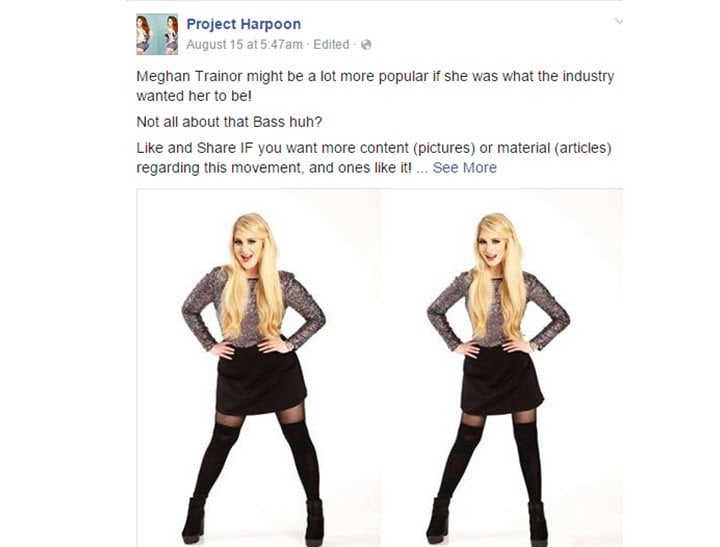Click the black skirt in the left photo
This screenshot has width=720, height=547.
(x=261, y=380)
